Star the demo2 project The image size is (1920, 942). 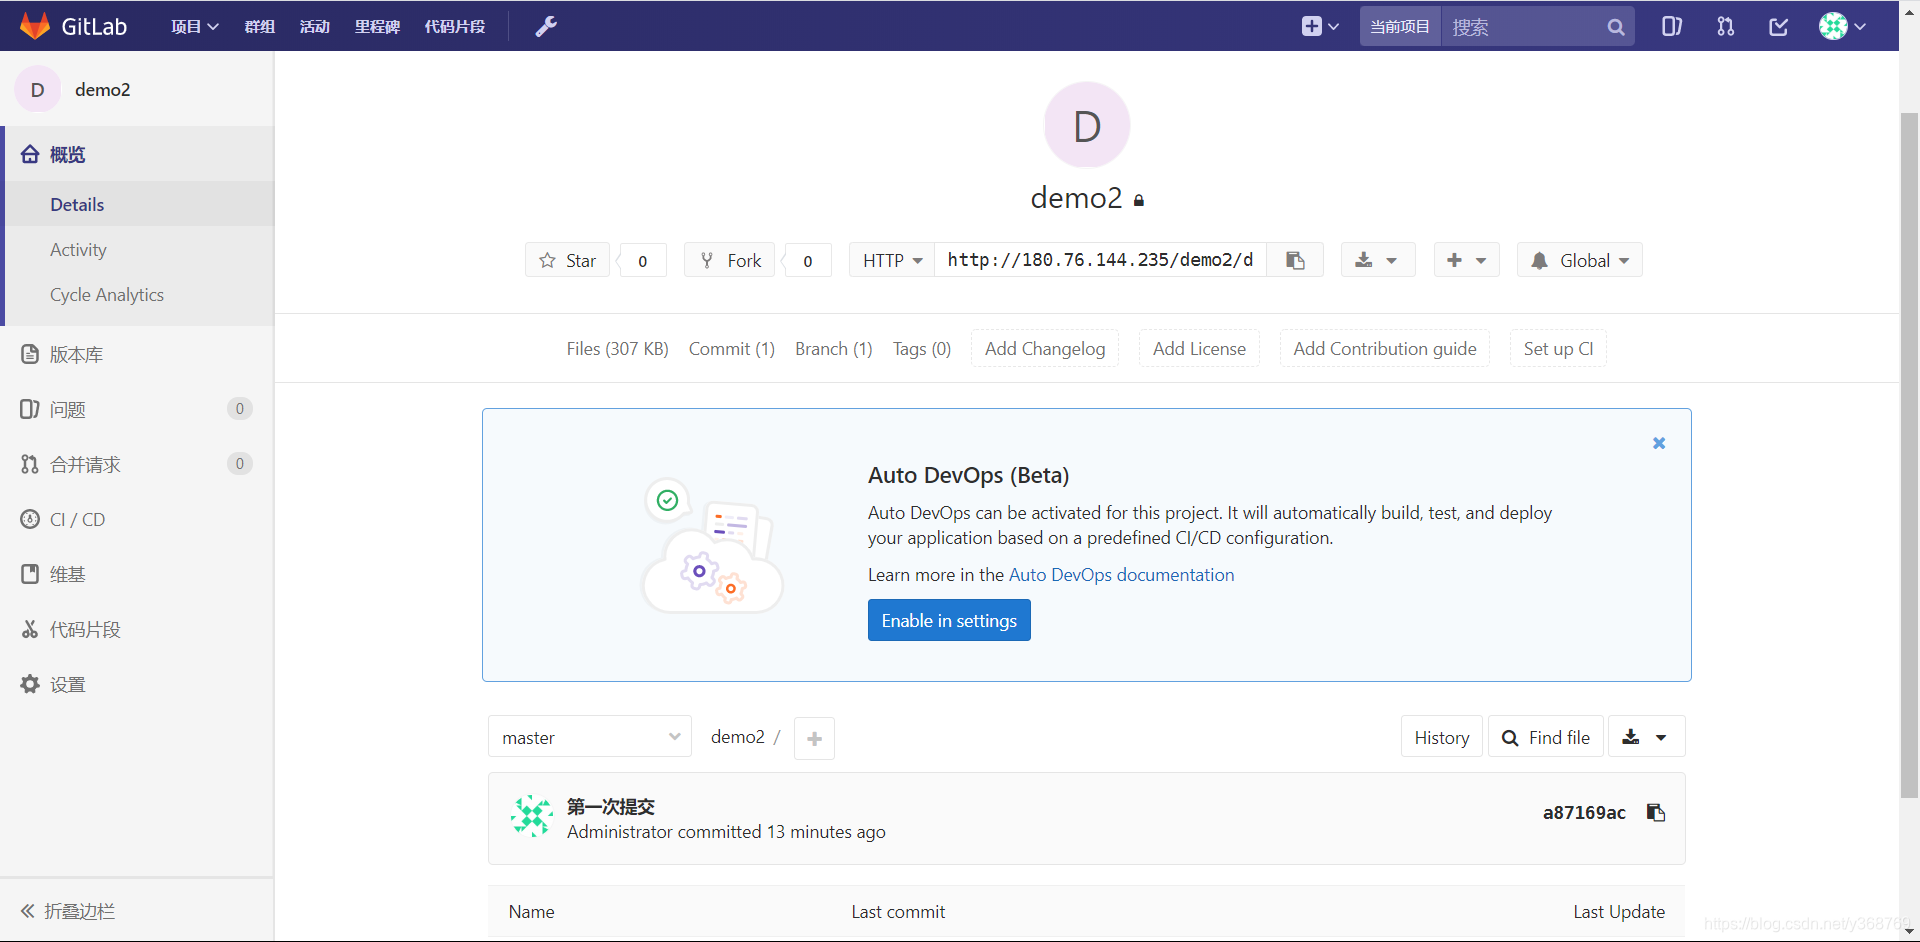(567, 260)
